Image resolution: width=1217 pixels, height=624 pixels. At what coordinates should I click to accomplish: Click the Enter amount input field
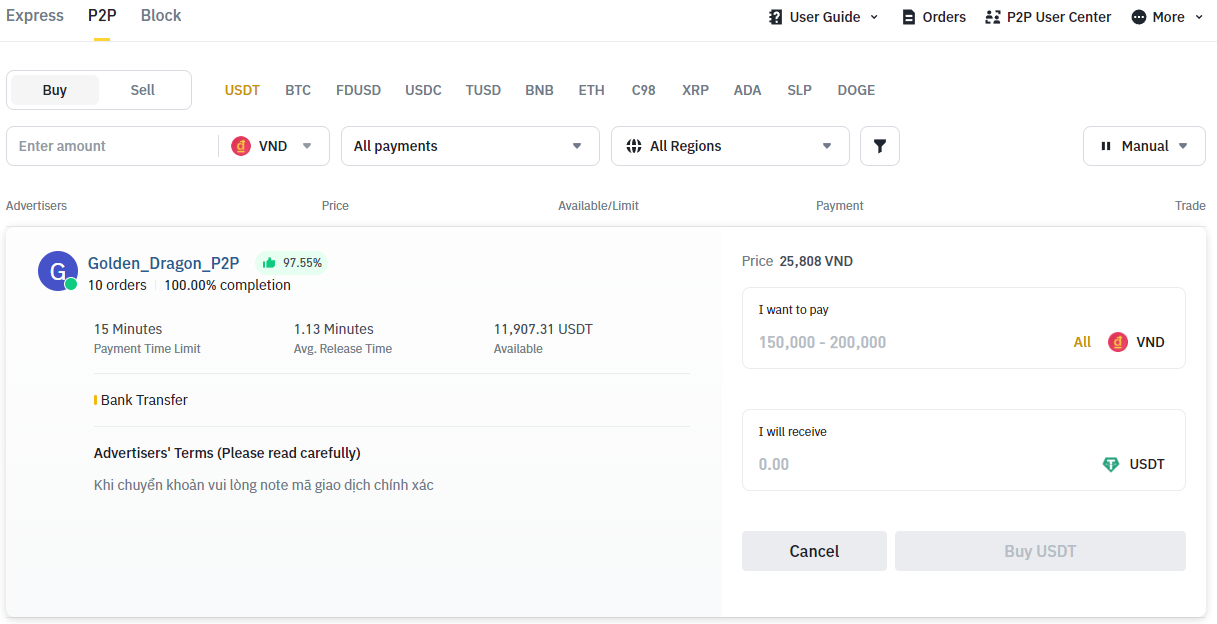tap(112, 146)
